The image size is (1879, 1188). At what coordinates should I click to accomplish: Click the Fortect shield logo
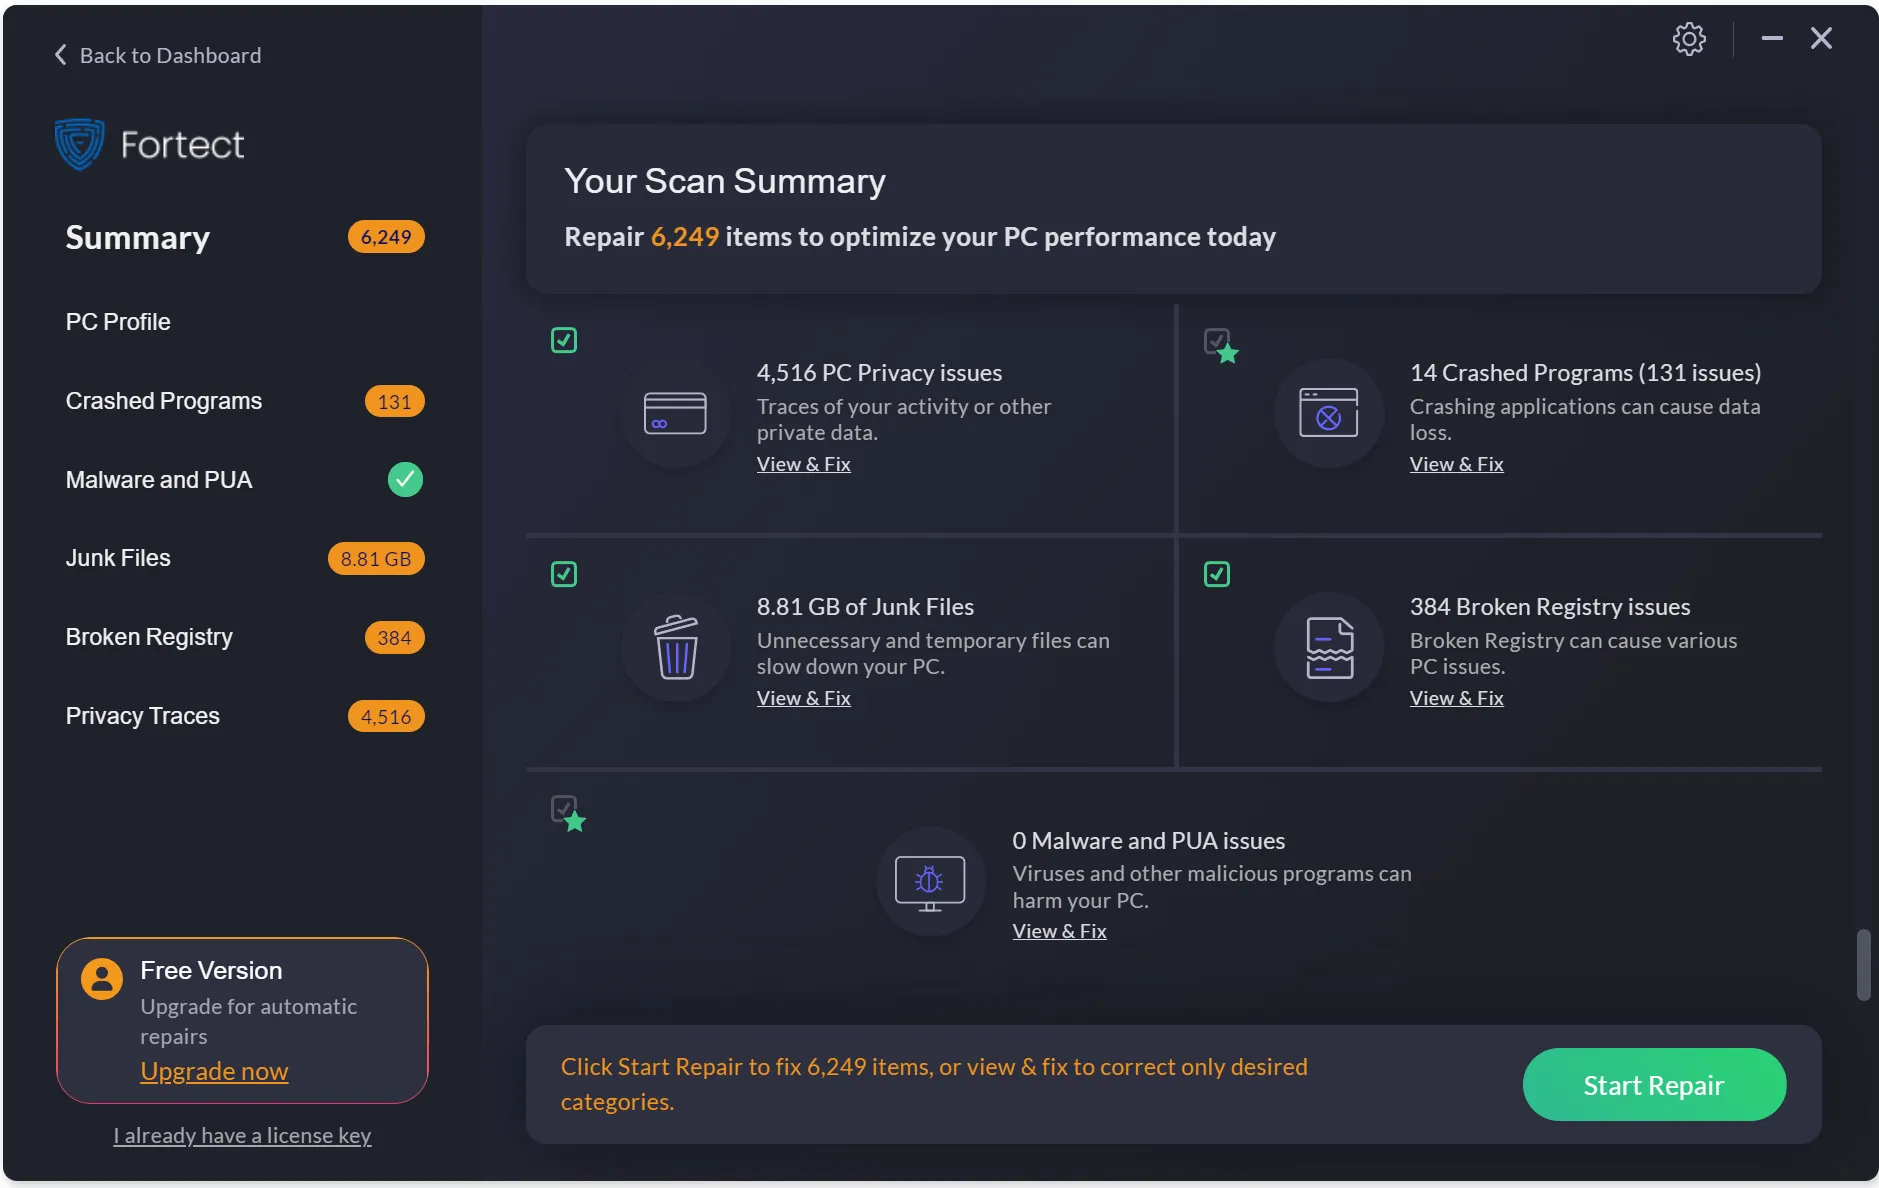(79, 144)
